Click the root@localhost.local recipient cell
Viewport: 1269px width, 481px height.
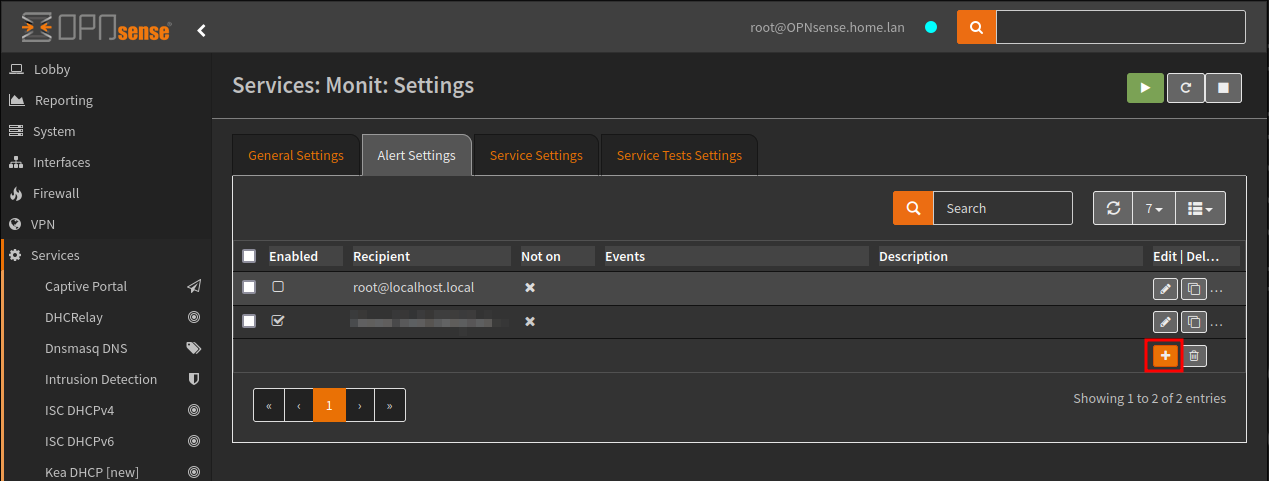point(413,287)
